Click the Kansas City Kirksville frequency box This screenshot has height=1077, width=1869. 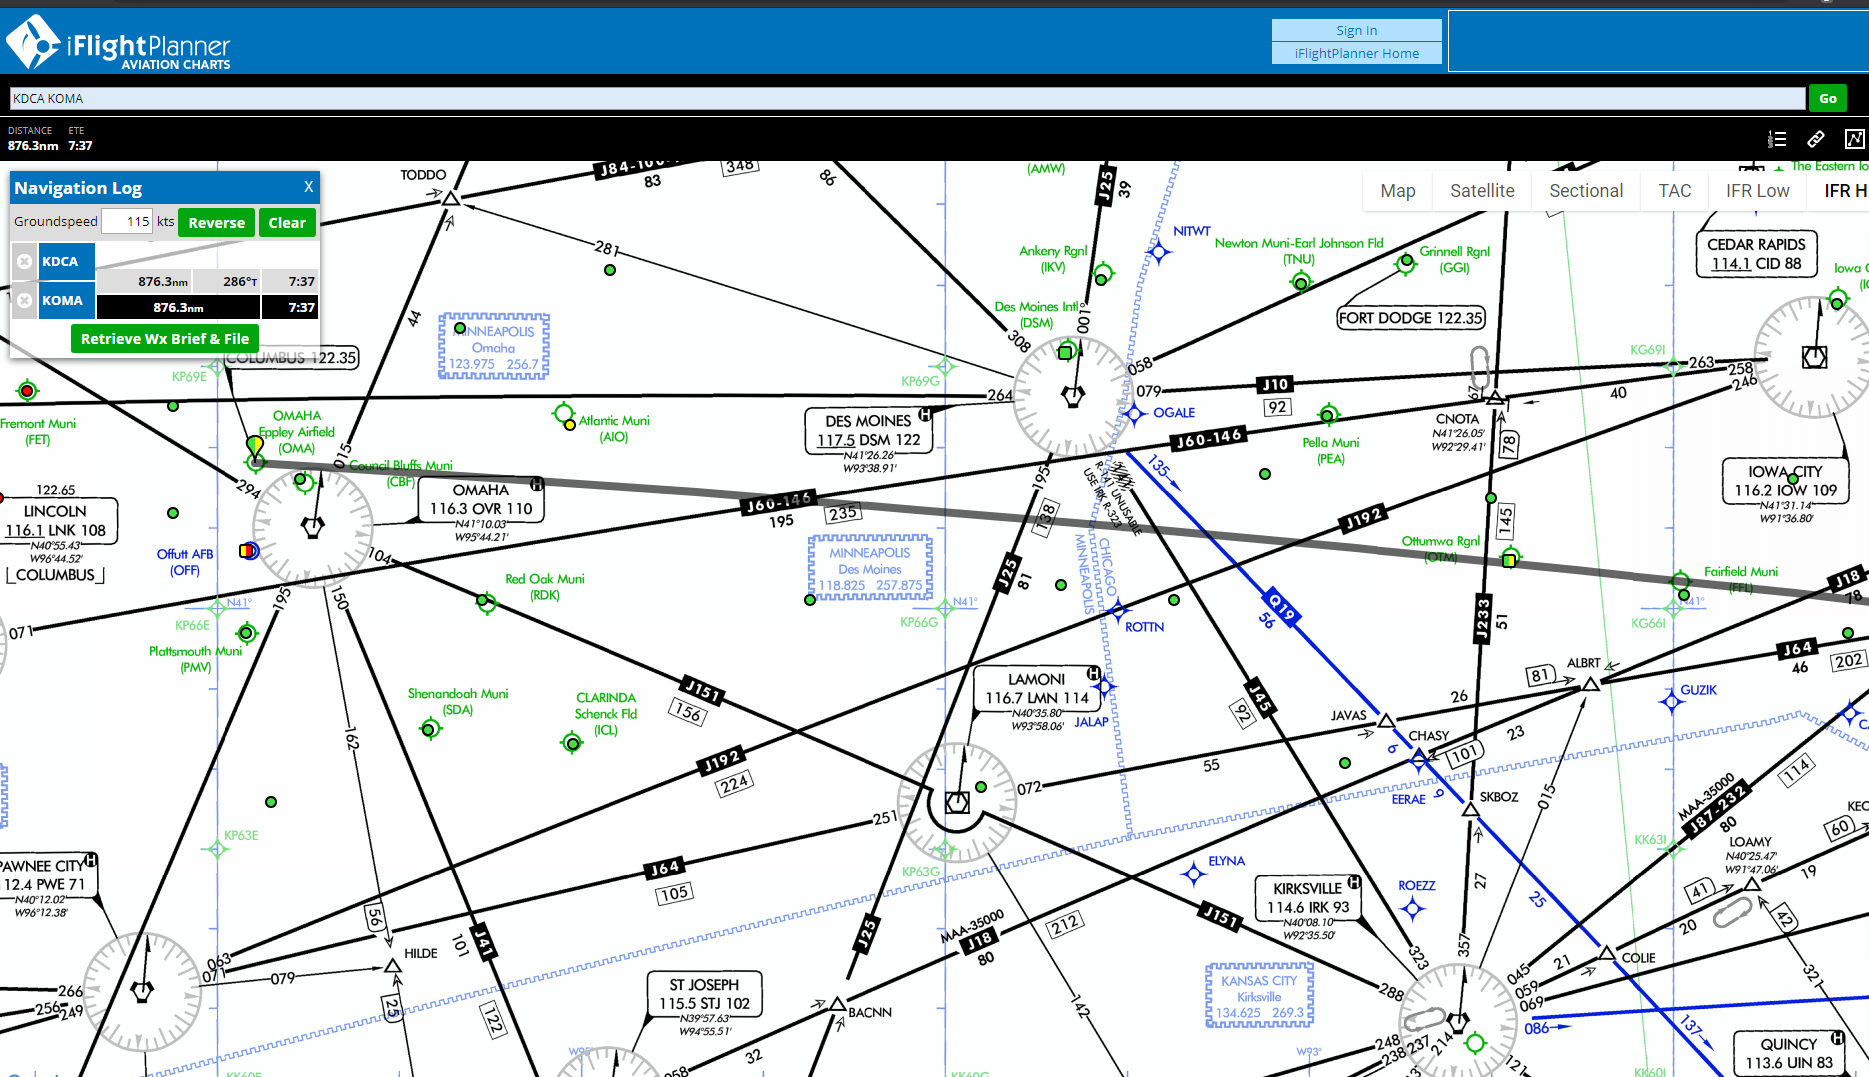coord(1259,996)
